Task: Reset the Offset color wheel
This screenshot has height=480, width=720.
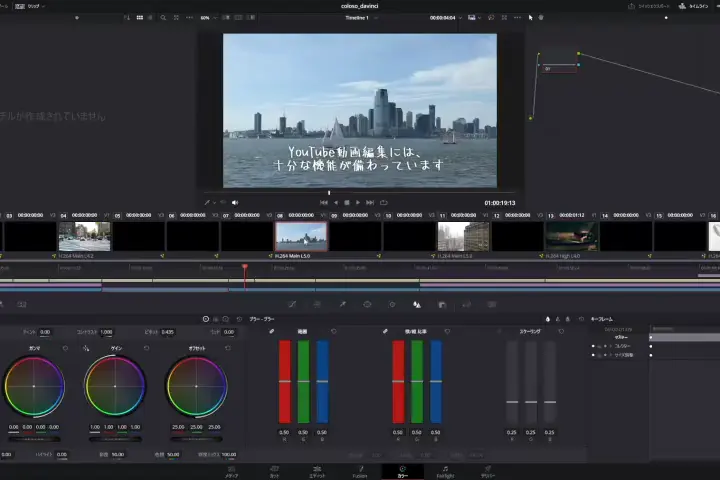Action: 228,349
